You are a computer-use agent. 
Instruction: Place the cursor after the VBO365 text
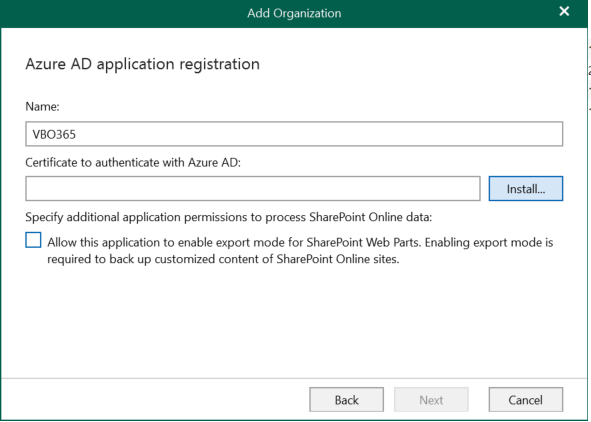coord(77,134)
